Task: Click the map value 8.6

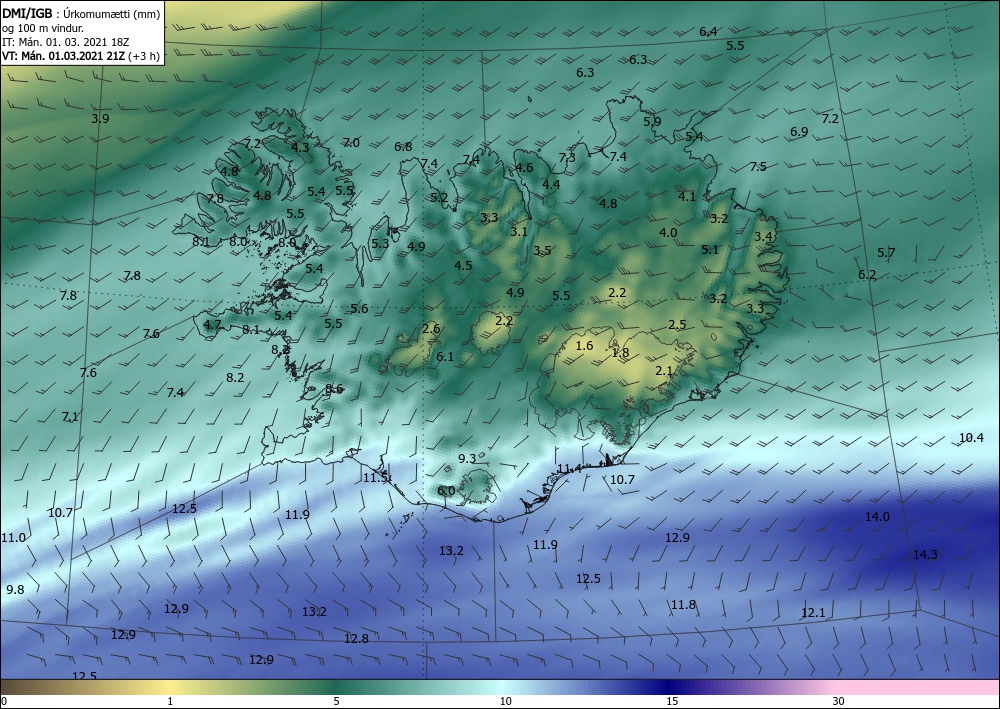Action: pyautogui.click(x=334, y=389)
